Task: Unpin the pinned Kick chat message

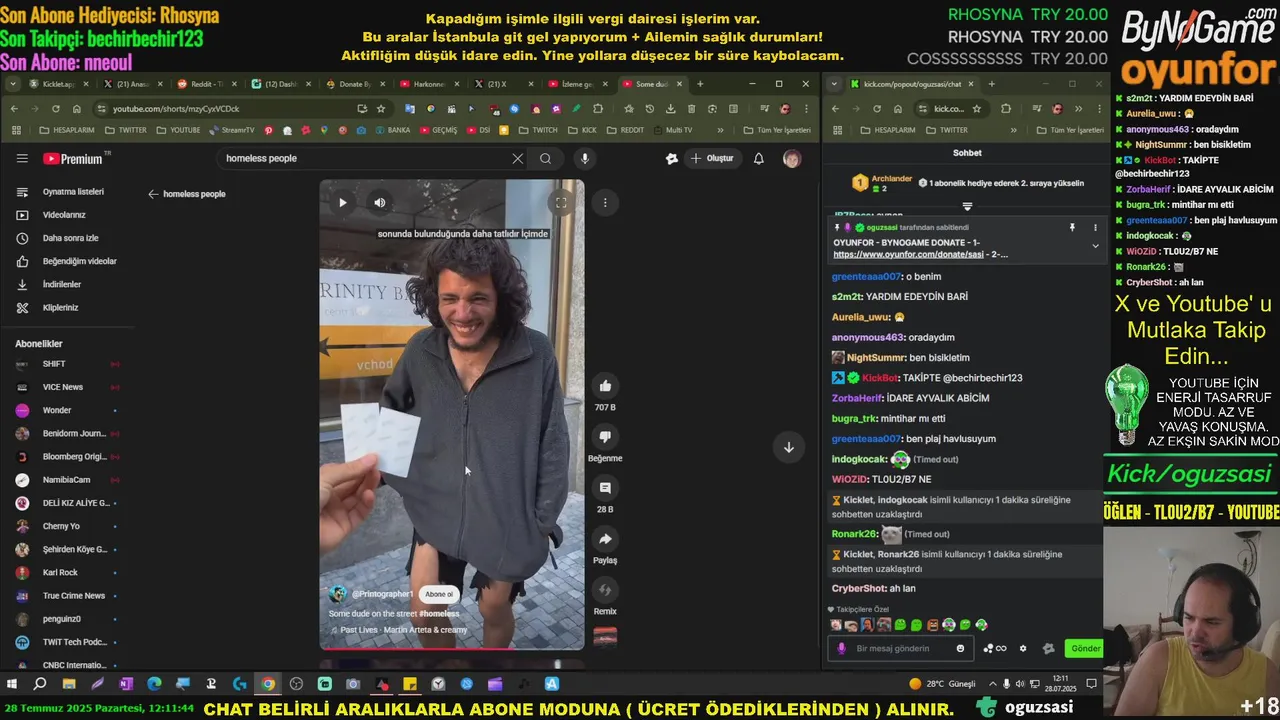Action: tap(1072, 228)
